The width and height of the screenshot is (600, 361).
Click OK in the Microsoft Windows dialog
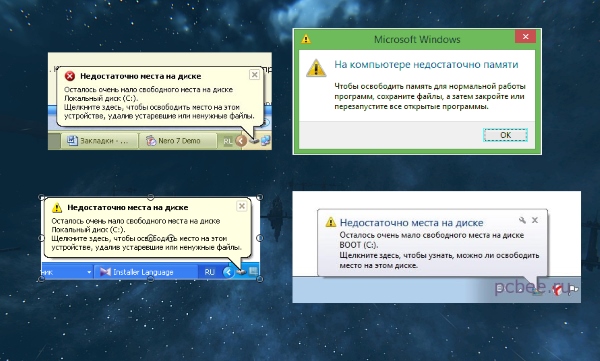505,135
